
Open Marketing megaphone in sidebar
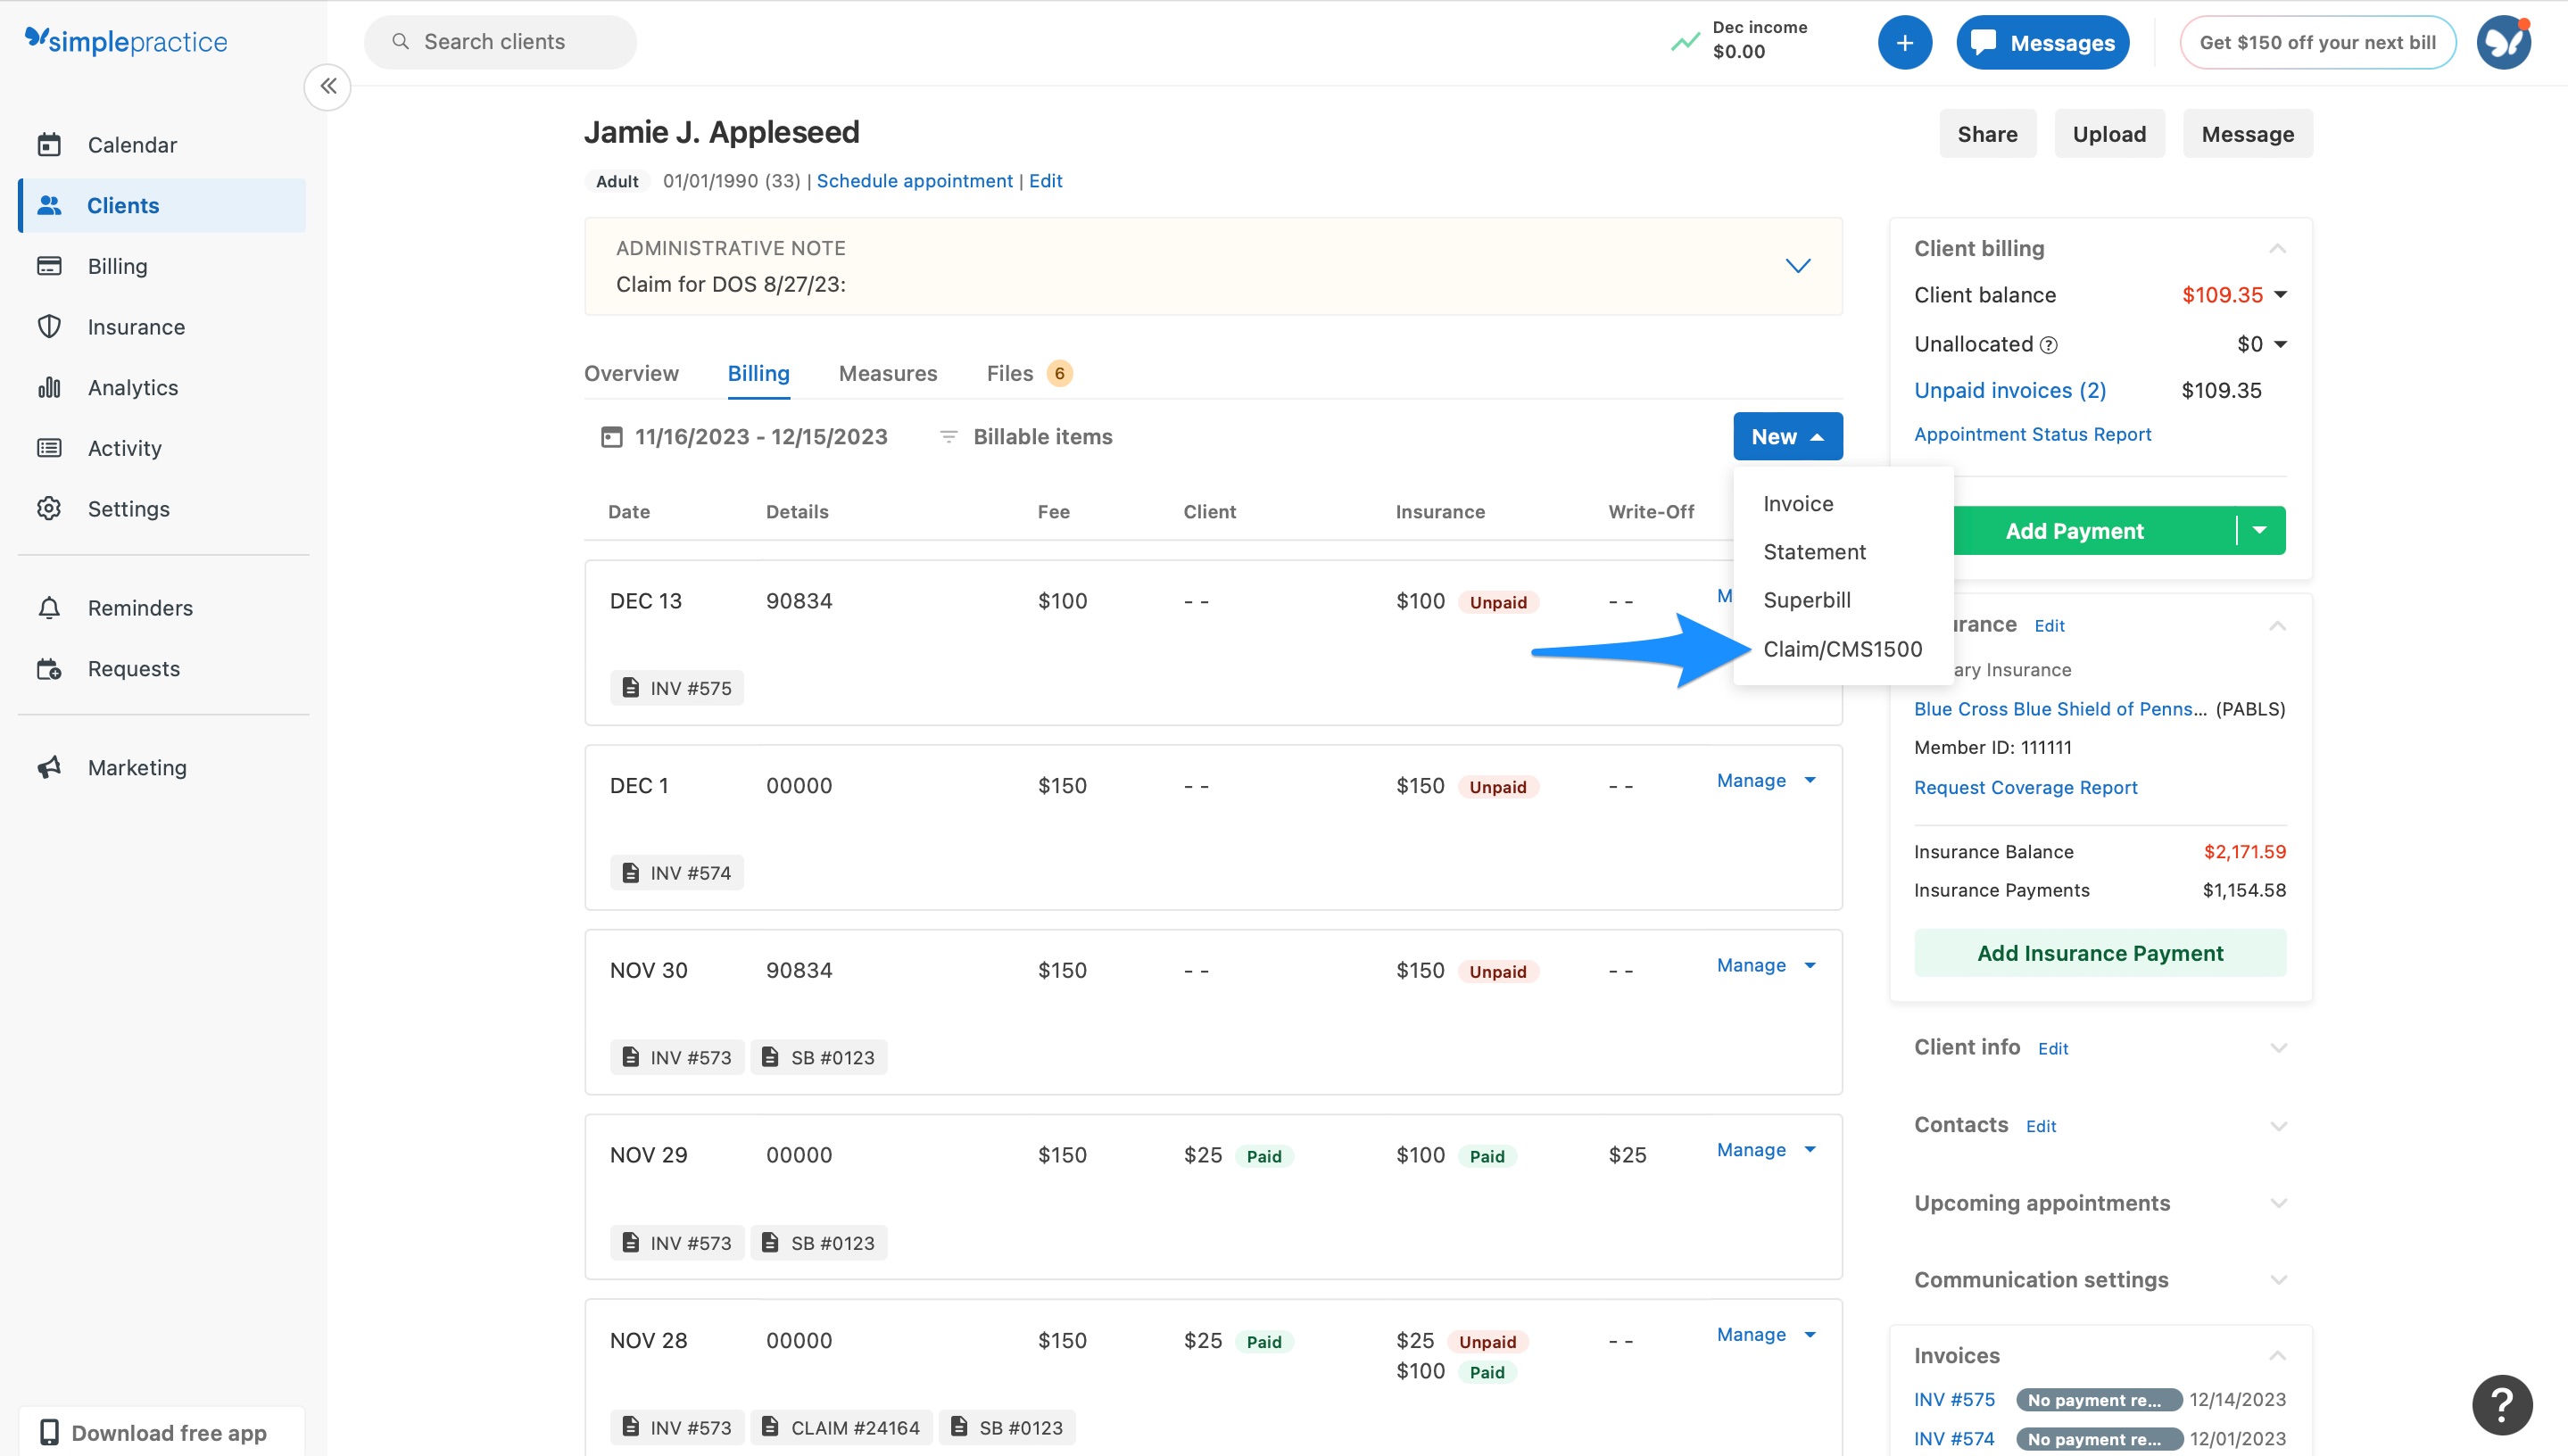coord(49,768)
